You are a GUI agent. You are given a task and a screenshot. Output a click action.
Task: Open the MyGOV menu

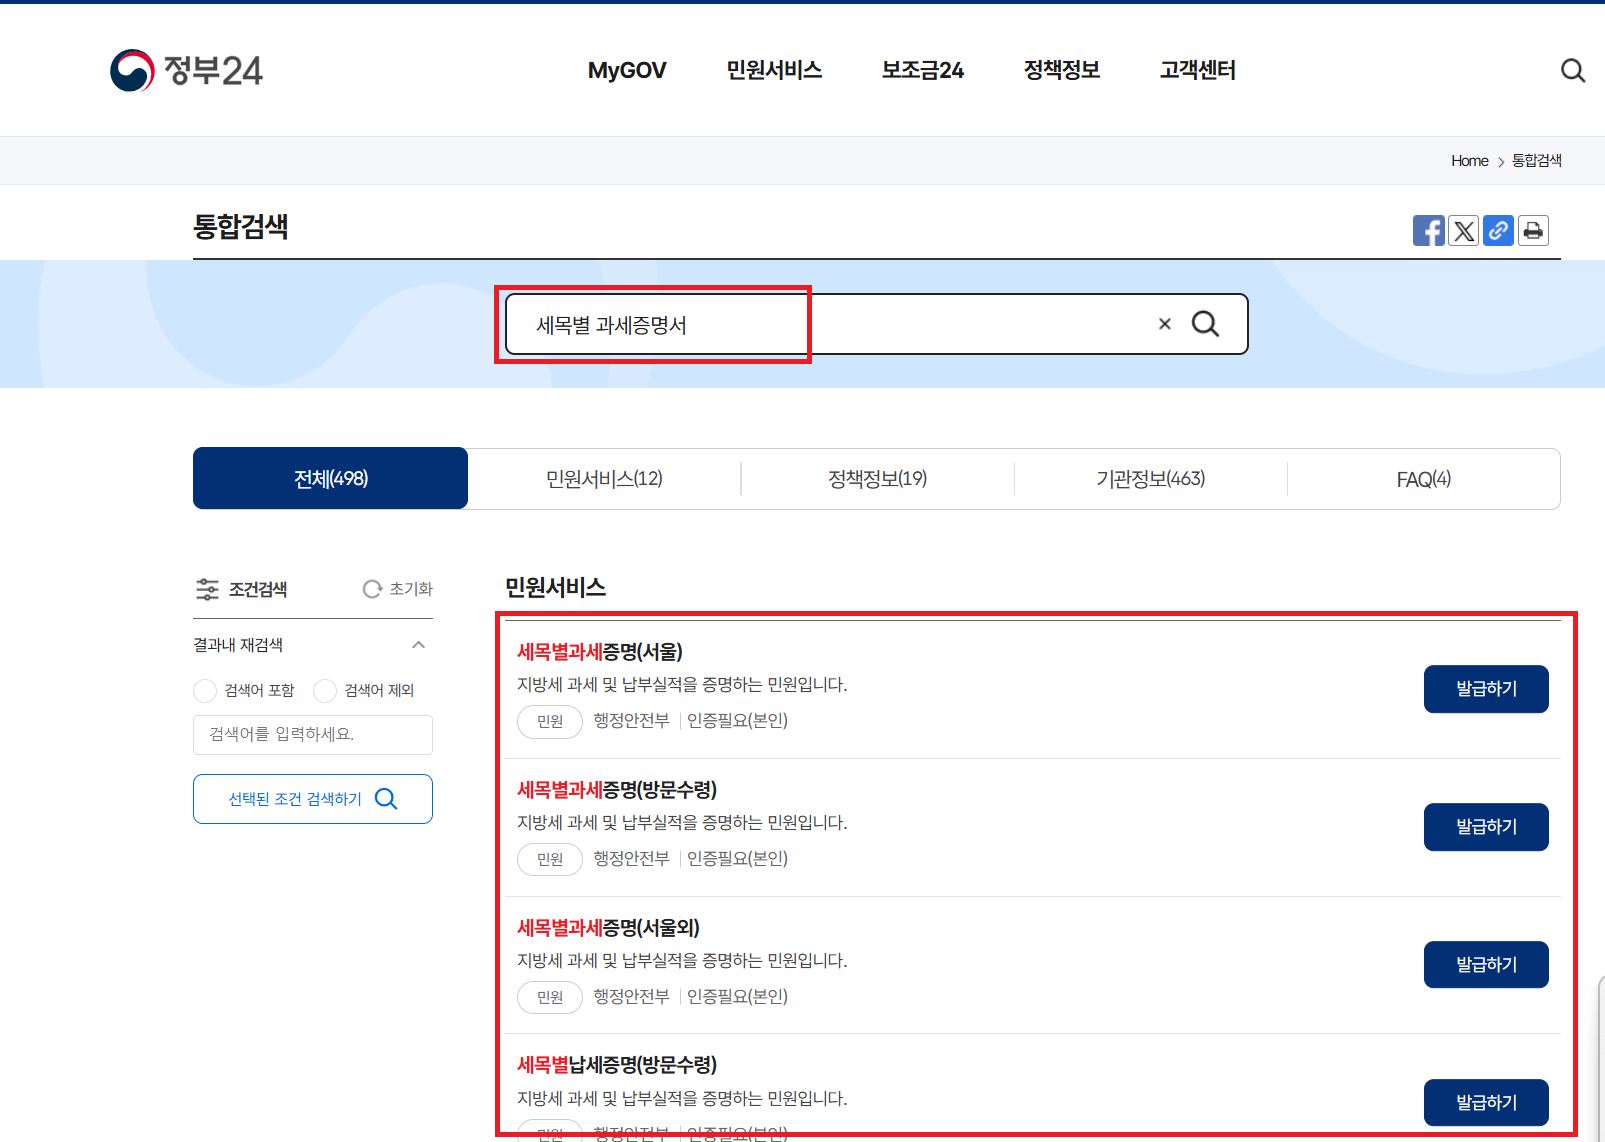[x=627, y=70]
